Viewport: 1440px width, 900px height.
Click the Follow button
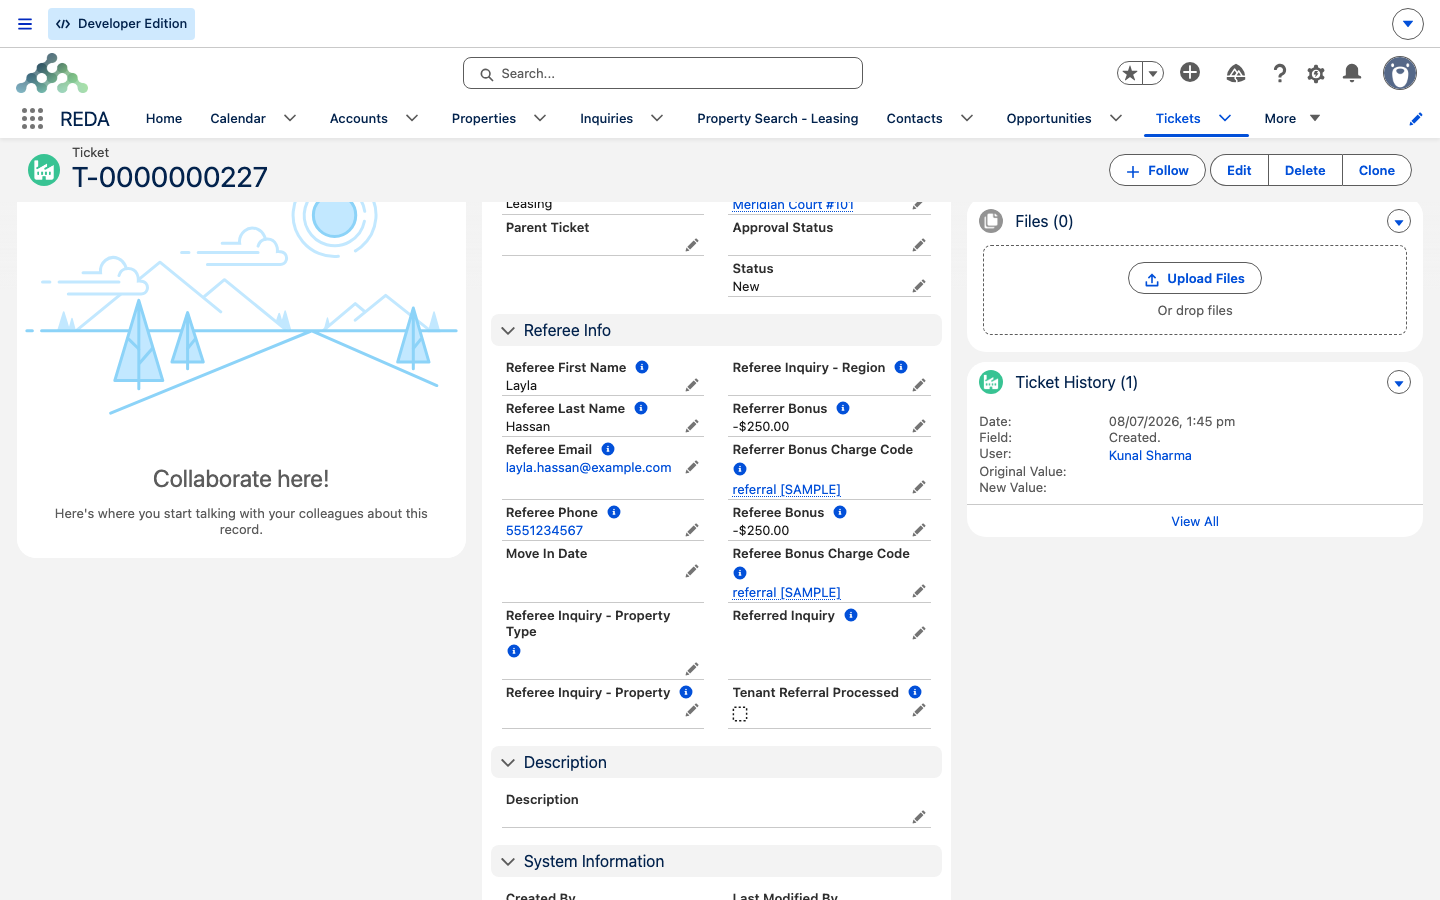coord(1157,171)
